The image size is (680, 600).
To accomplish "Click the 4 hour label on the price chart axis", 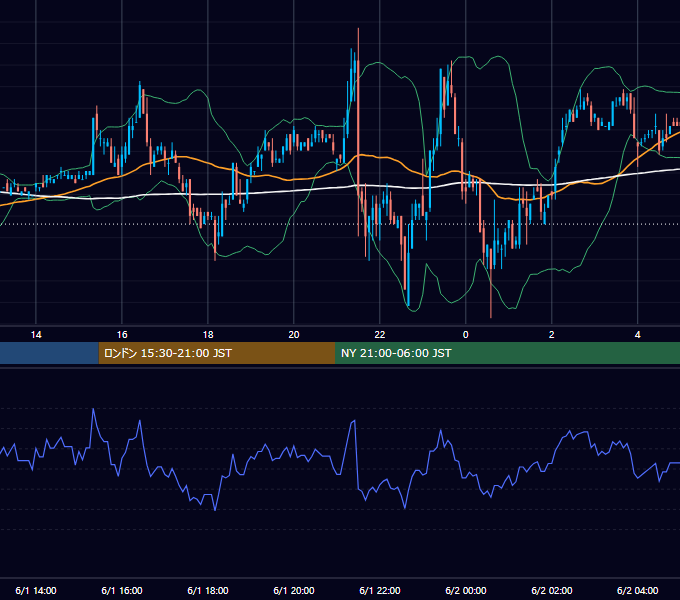I will (637, 335).
